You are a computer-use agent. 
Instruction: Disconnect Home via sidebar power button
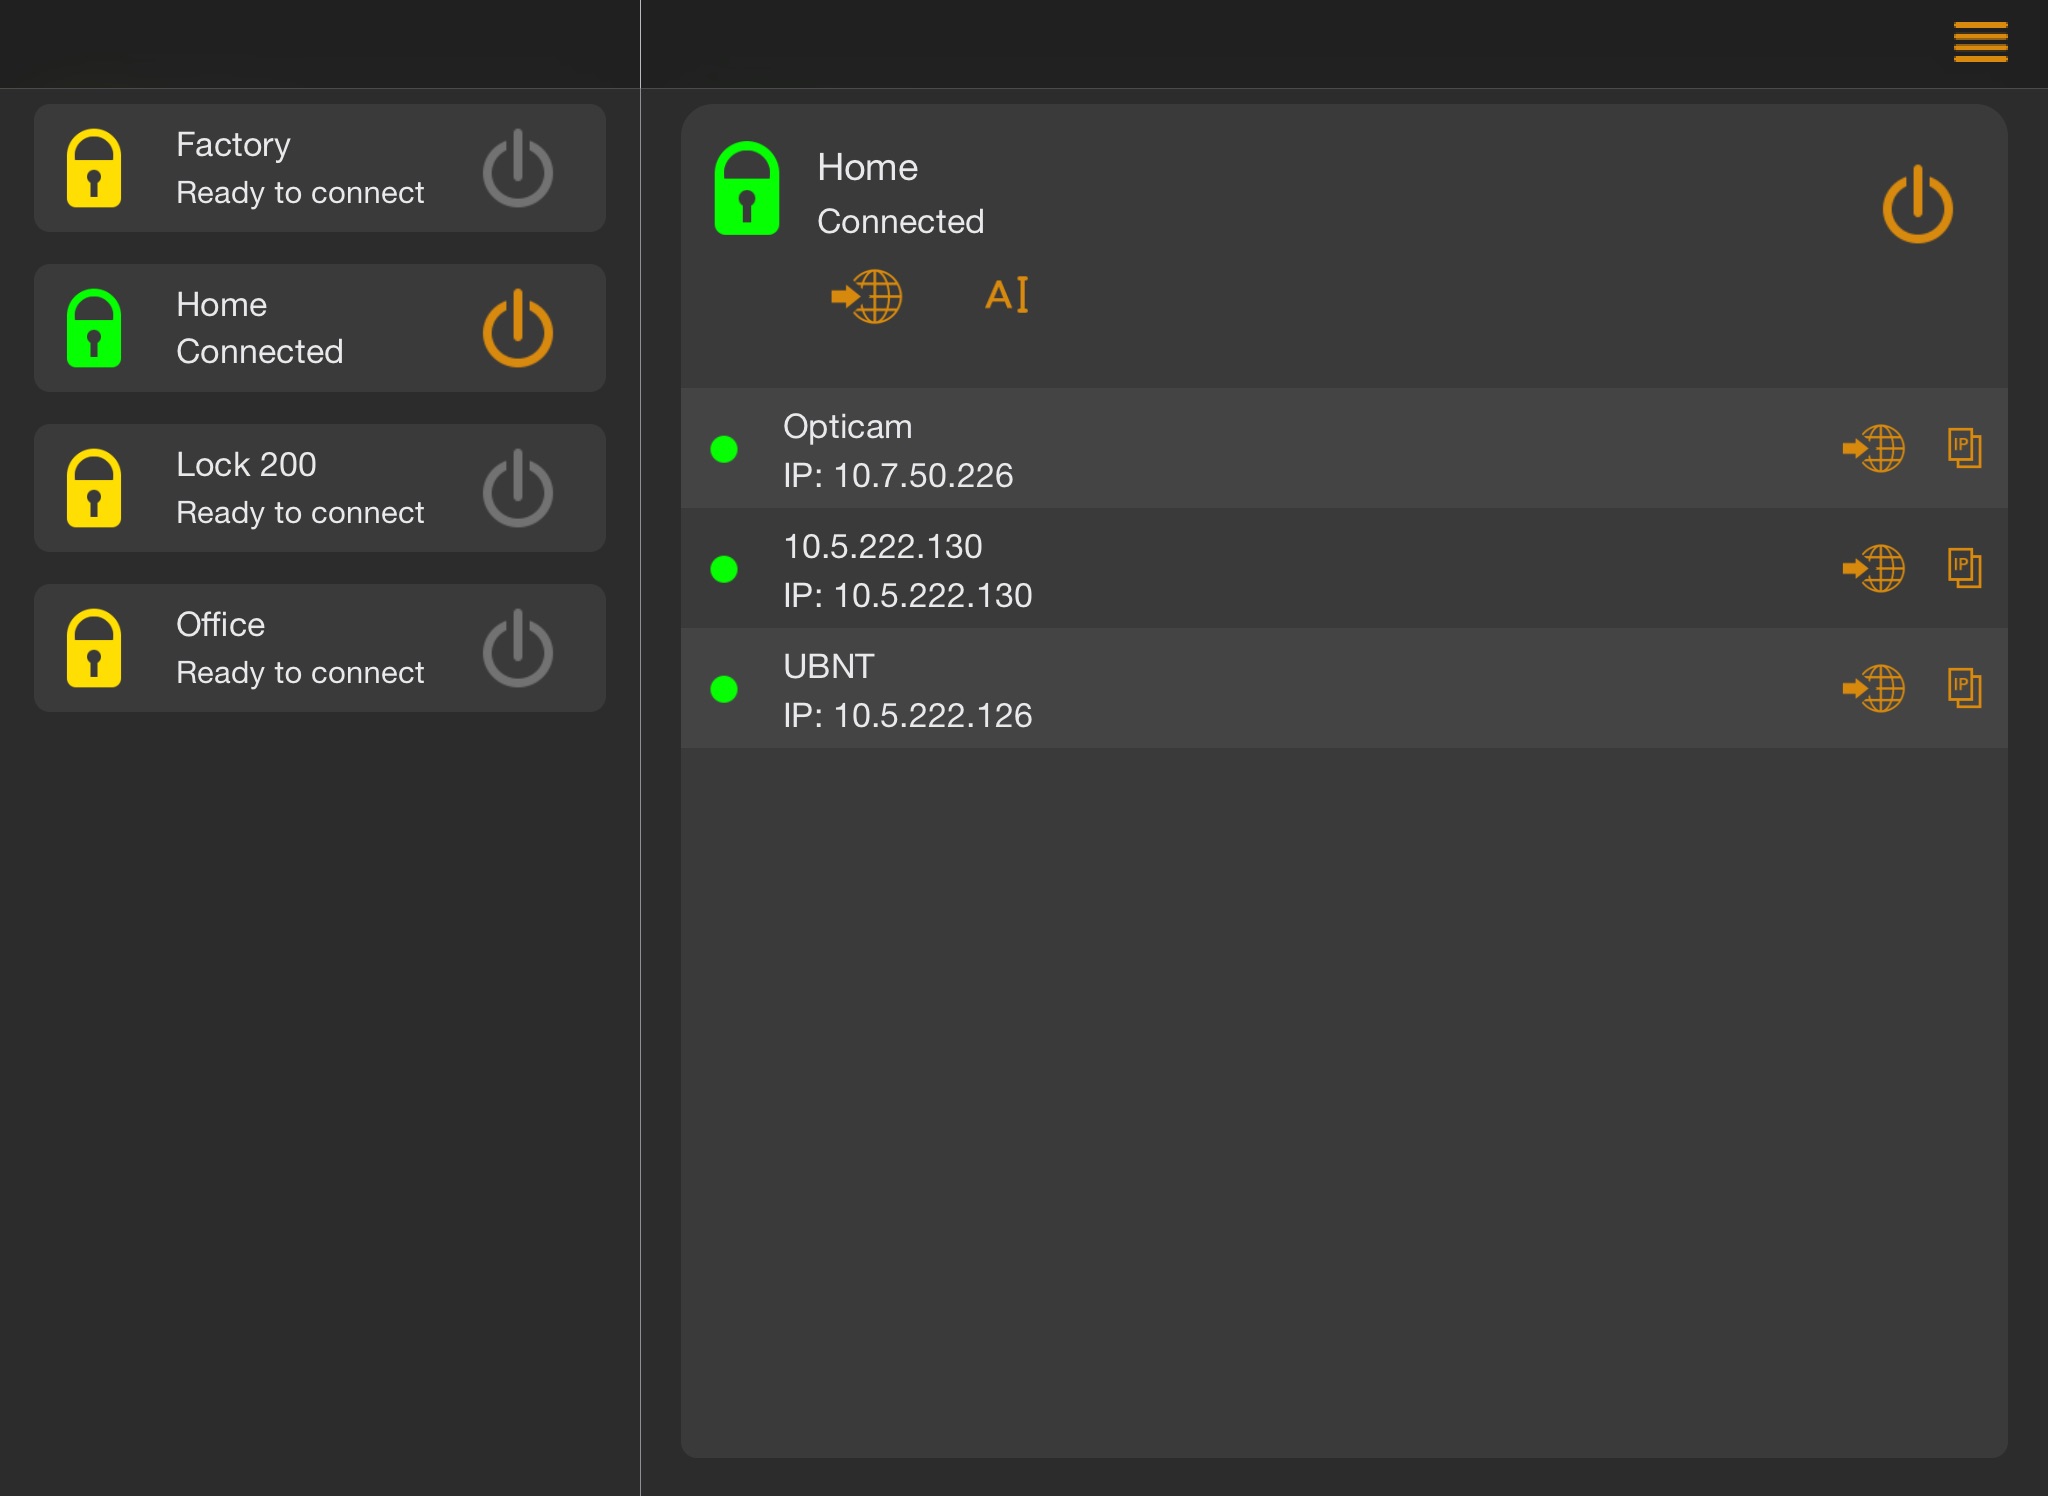tap(517, 329)
